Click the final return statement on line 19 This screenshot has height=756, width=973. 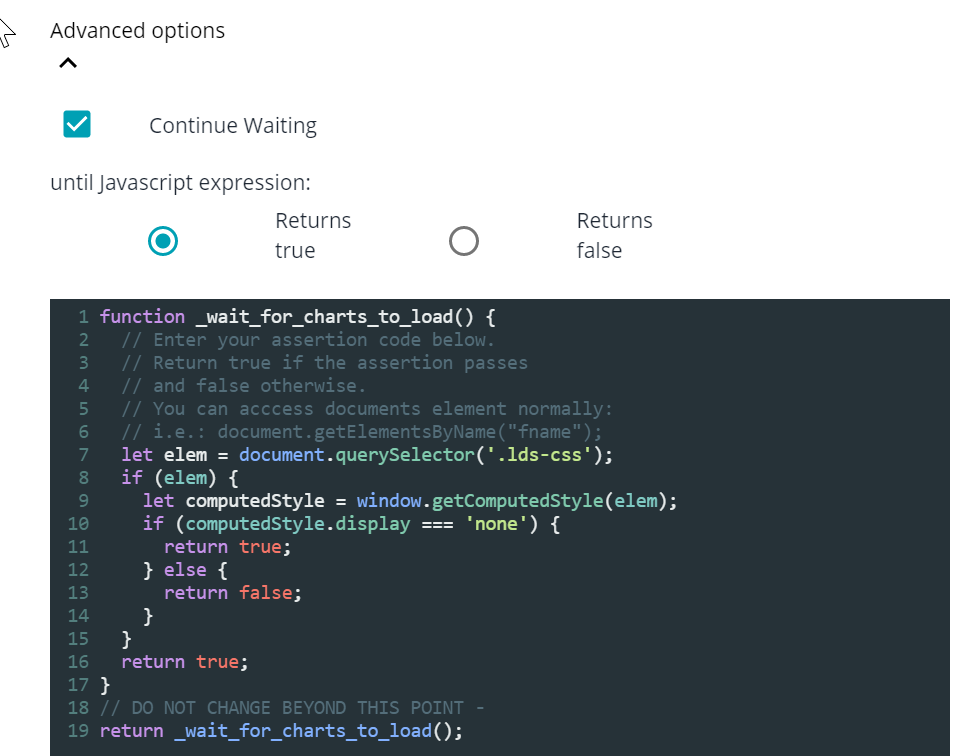tap(281, 731)
